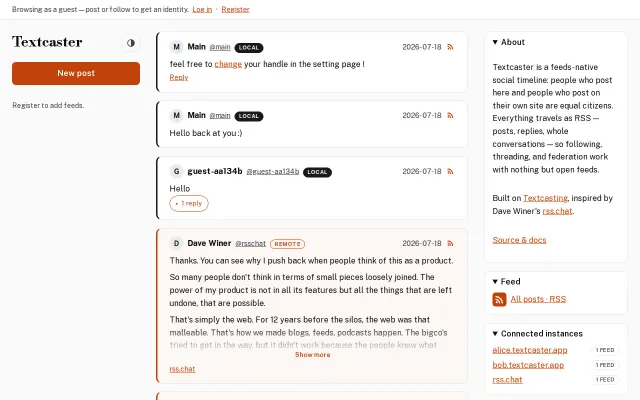
Task: Open RSS feed icon on first Main post
Action: [450, 47]
